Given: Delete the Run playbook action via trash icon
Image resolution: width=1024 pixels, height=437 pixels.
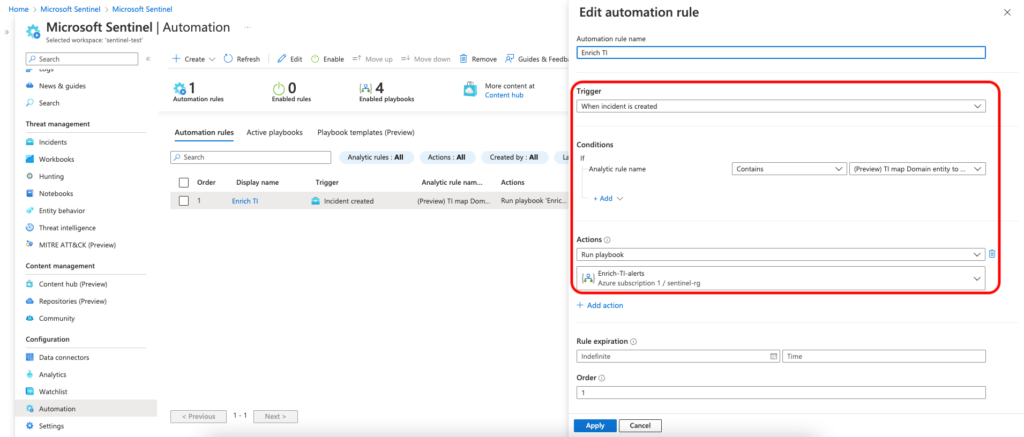Looking at the screenshot, I should (x=992, y=253).
